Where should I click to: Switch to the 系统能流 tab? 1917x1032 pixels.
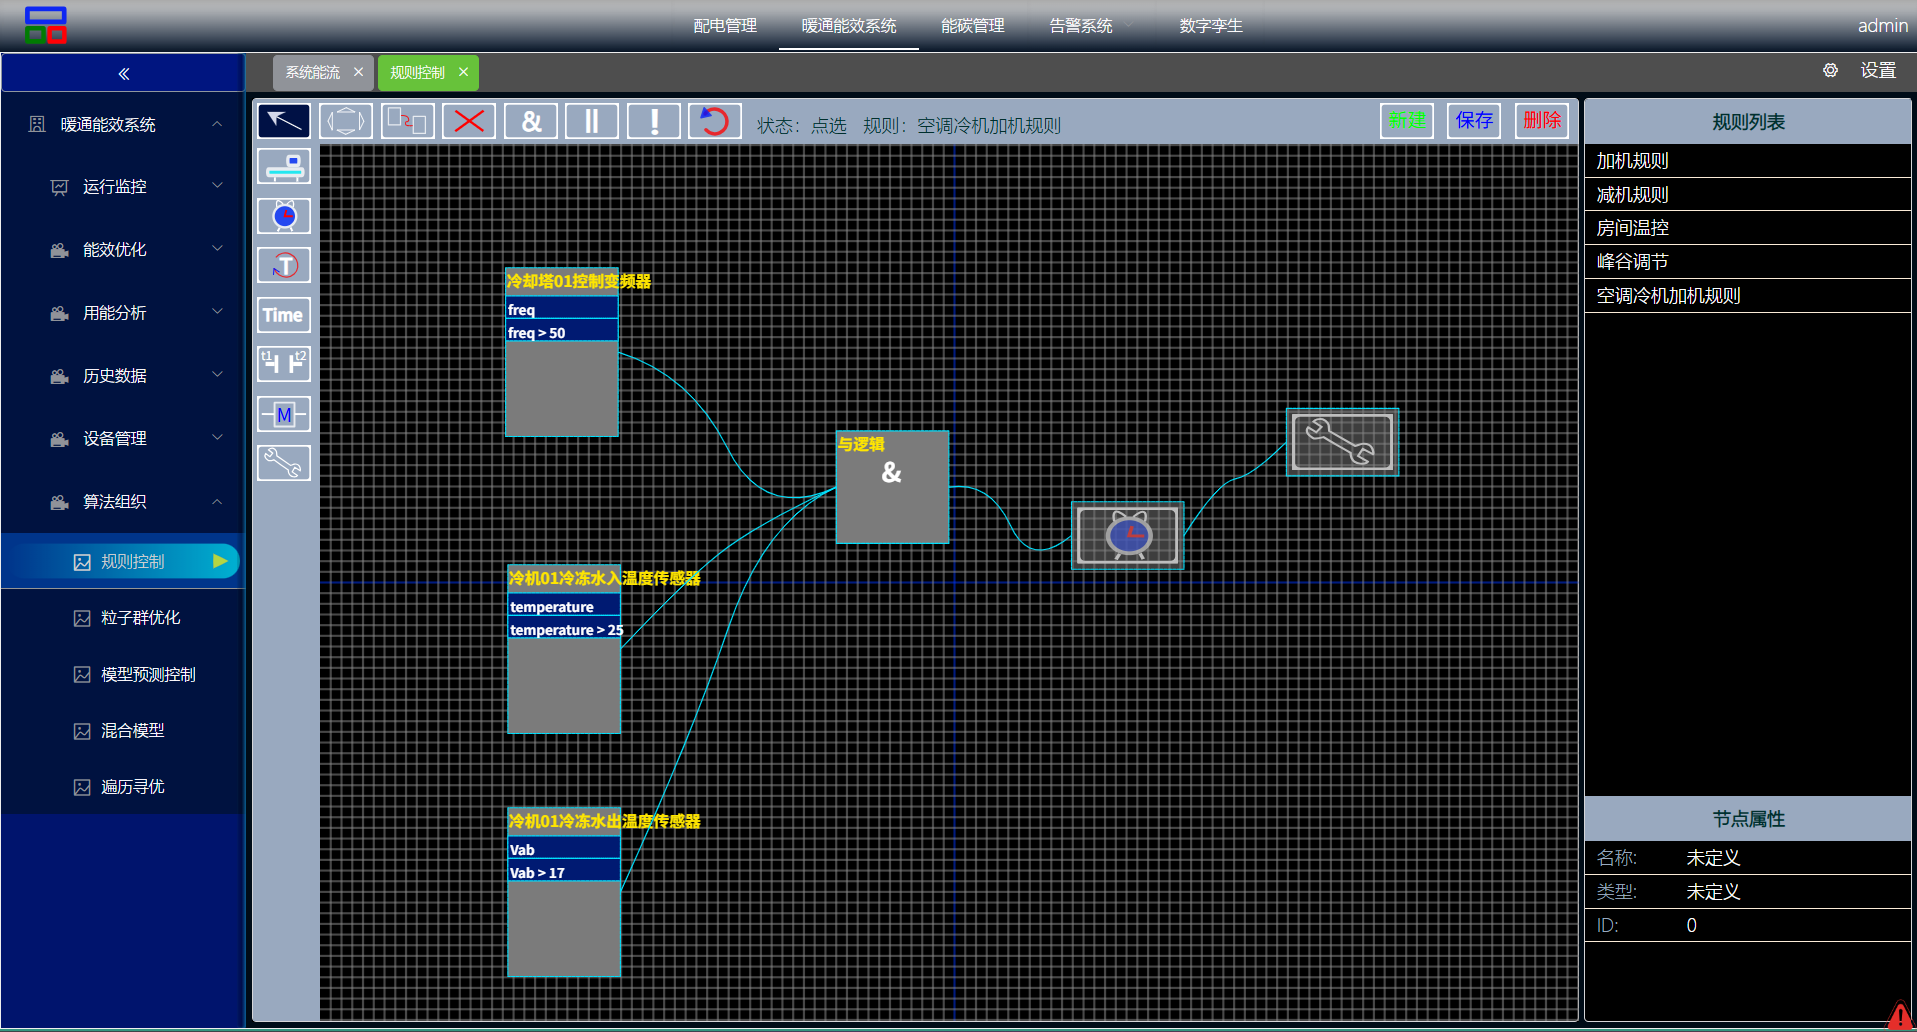click(313, 73)
